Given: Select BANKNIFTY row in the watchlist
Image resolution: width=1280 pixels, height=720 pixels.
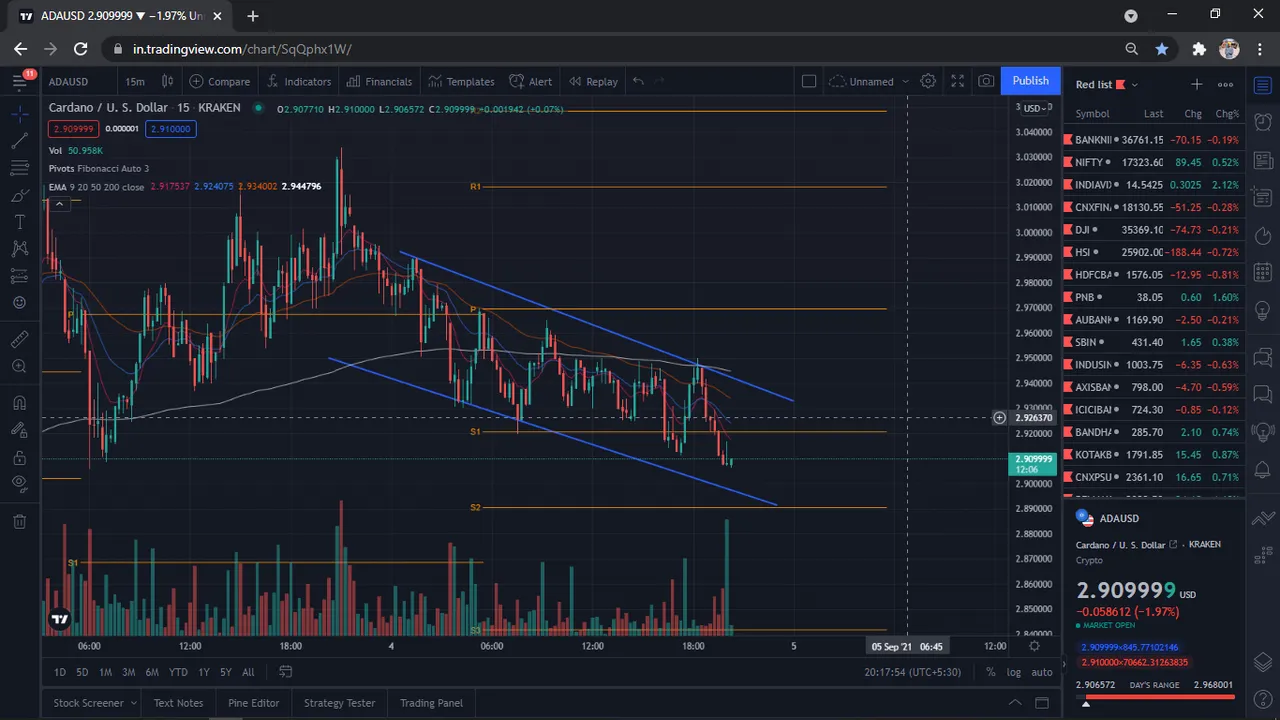Looking at the screenshot, I should (x=1154, y=140).
